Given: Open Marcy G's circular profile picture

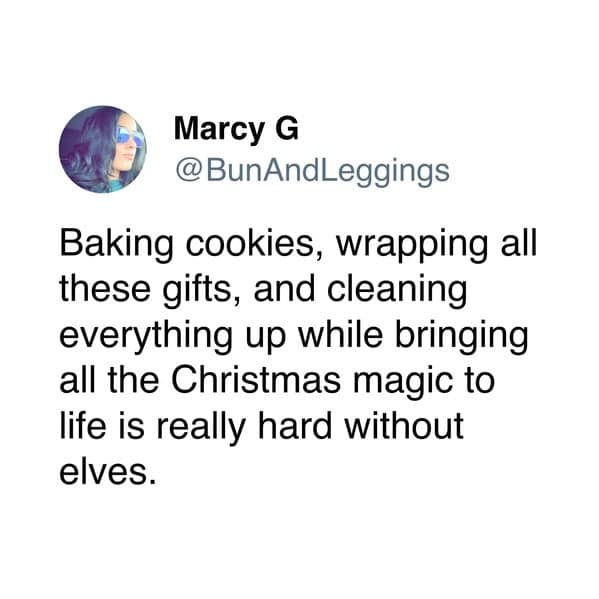Looking at the screenshot, I should 103,149.
